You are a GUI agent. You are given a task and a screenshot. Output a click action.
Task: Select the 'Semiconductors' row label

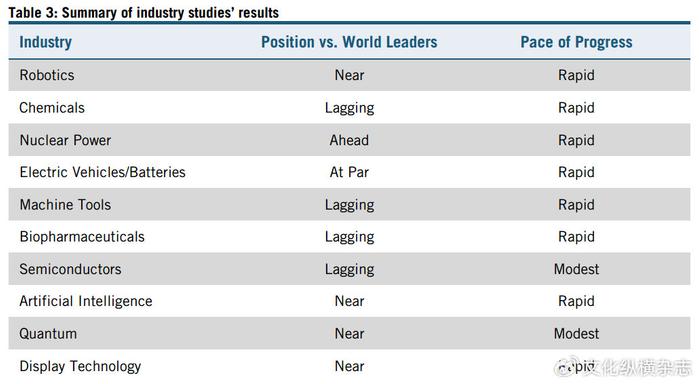(70, 269)
